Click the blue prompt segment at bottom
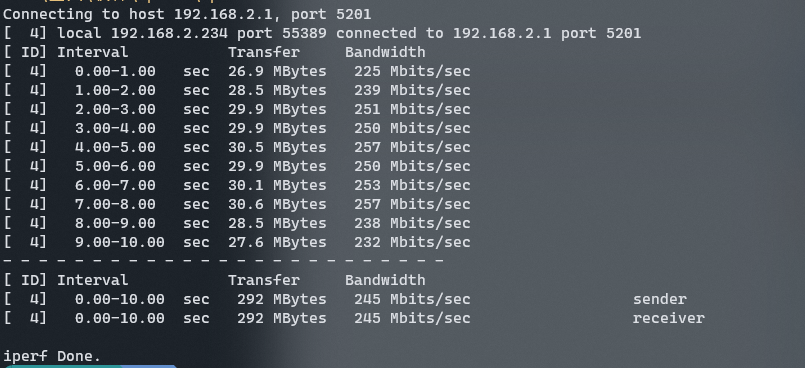Viewport: 805px width, 368px height. tap(150, 366)
